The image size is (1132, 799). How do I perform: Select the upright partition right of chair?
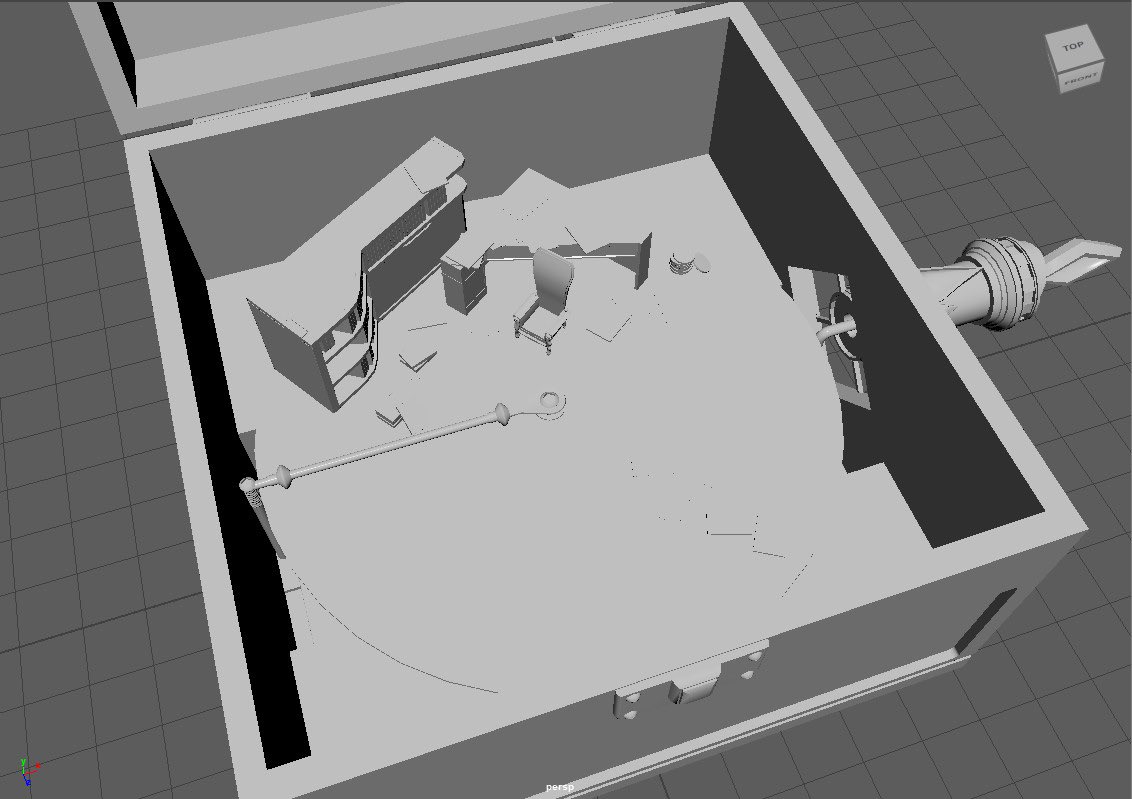click(x=643, y=261)
